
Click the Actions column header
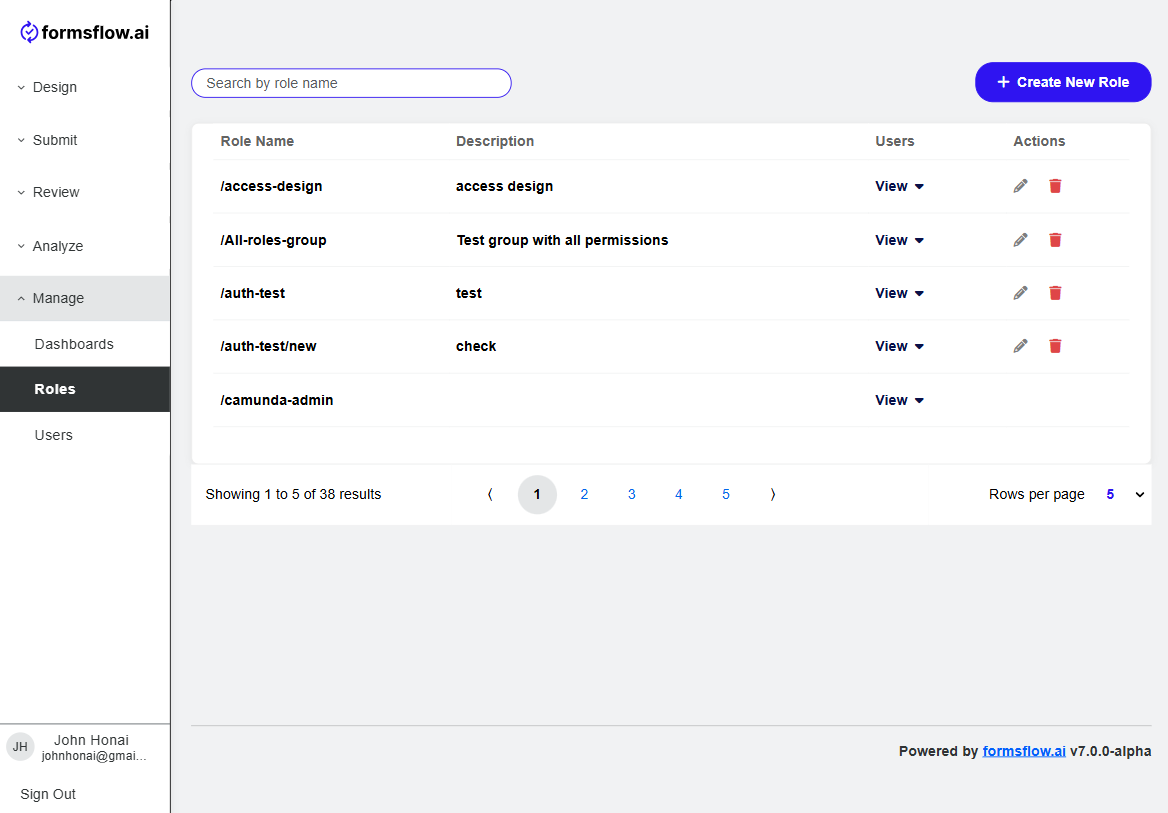(x=1039, y=141)
